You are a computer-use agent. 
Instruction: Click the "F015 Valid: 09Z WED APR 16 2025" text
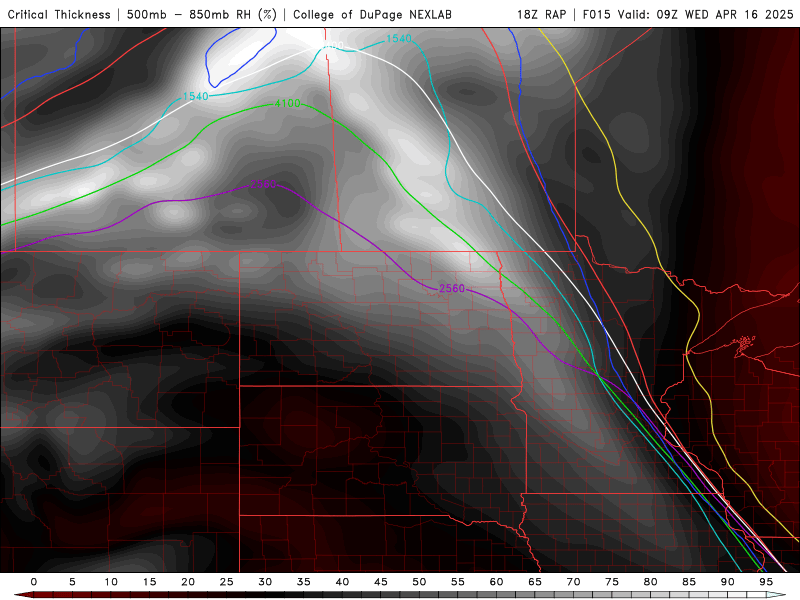[688, 15]
